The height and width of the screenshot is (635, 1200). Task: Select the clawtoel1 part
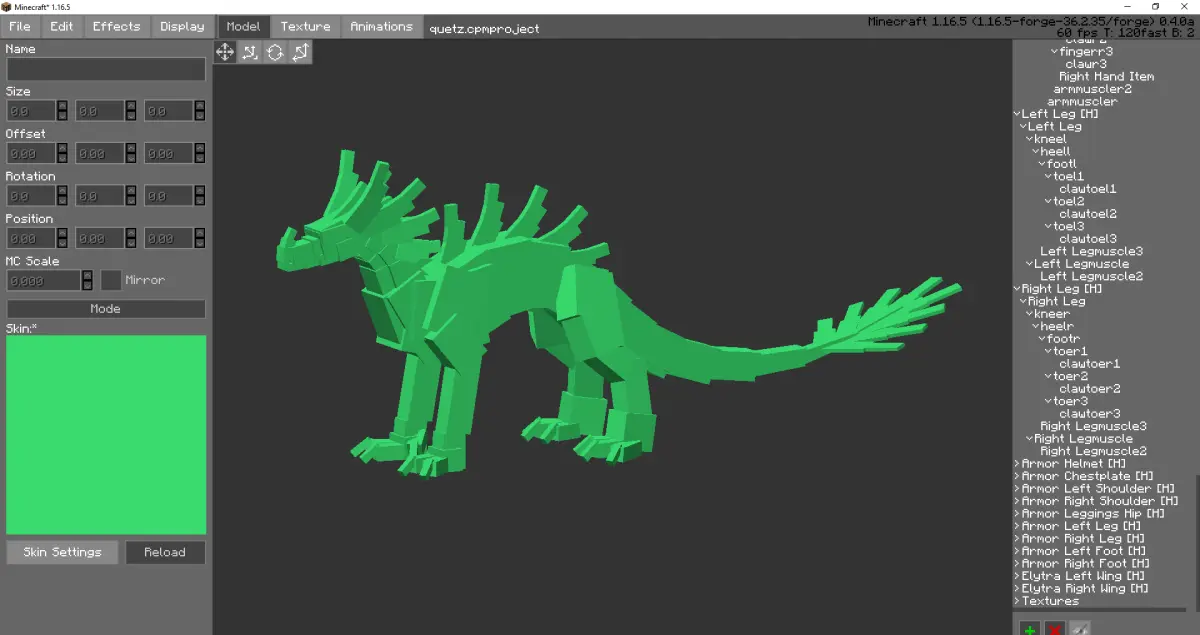[x=1088, y=189]
